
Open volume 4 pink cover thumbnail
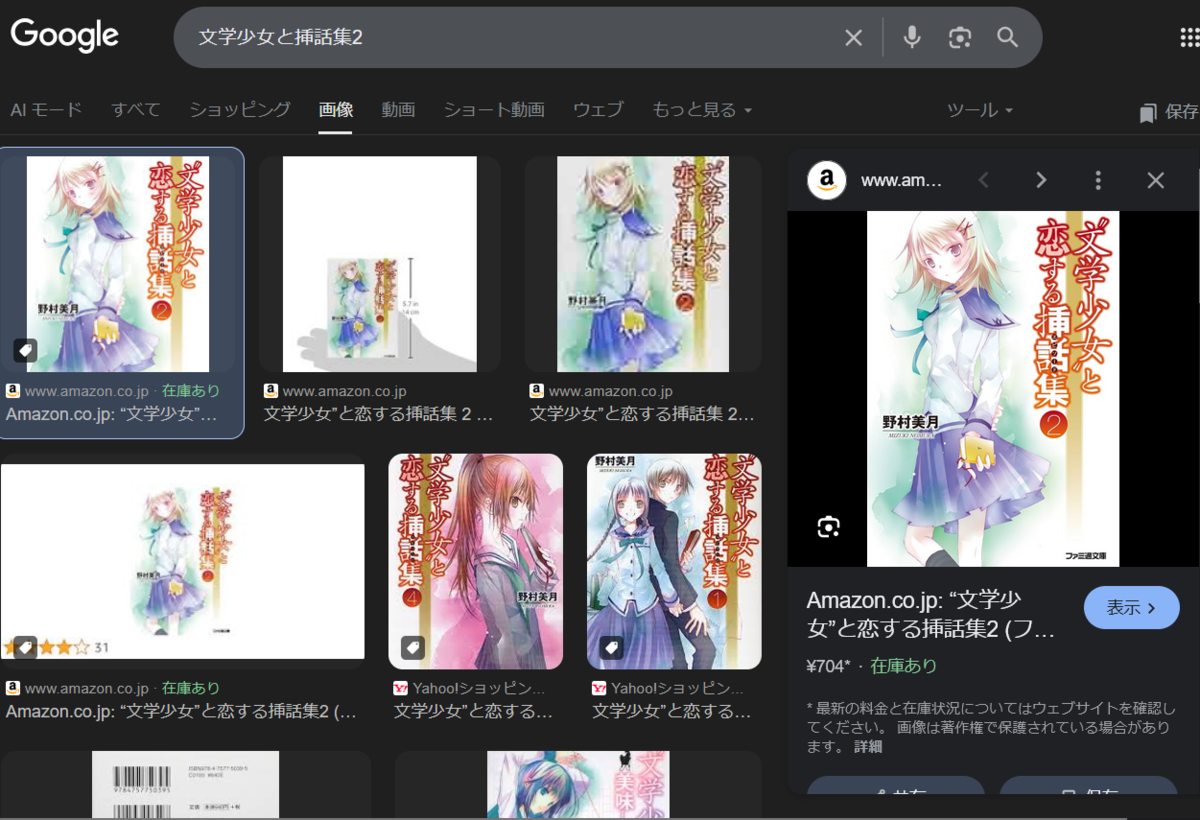point(476,561)
